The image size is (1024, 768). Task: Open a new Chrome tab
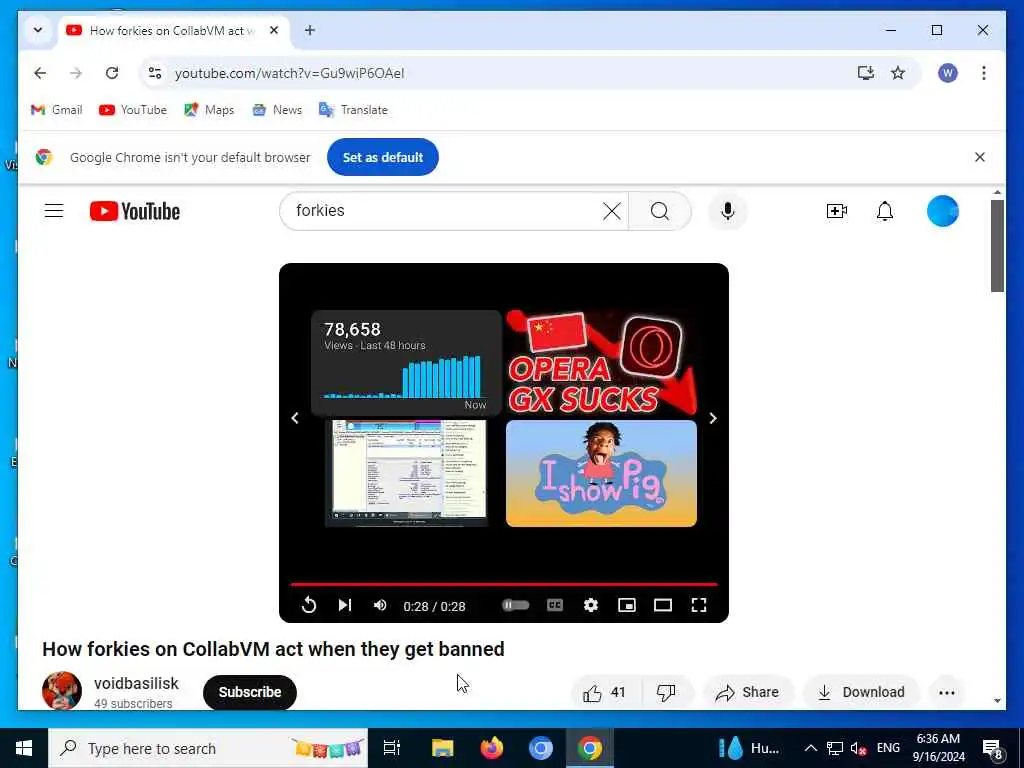[310, 30]
